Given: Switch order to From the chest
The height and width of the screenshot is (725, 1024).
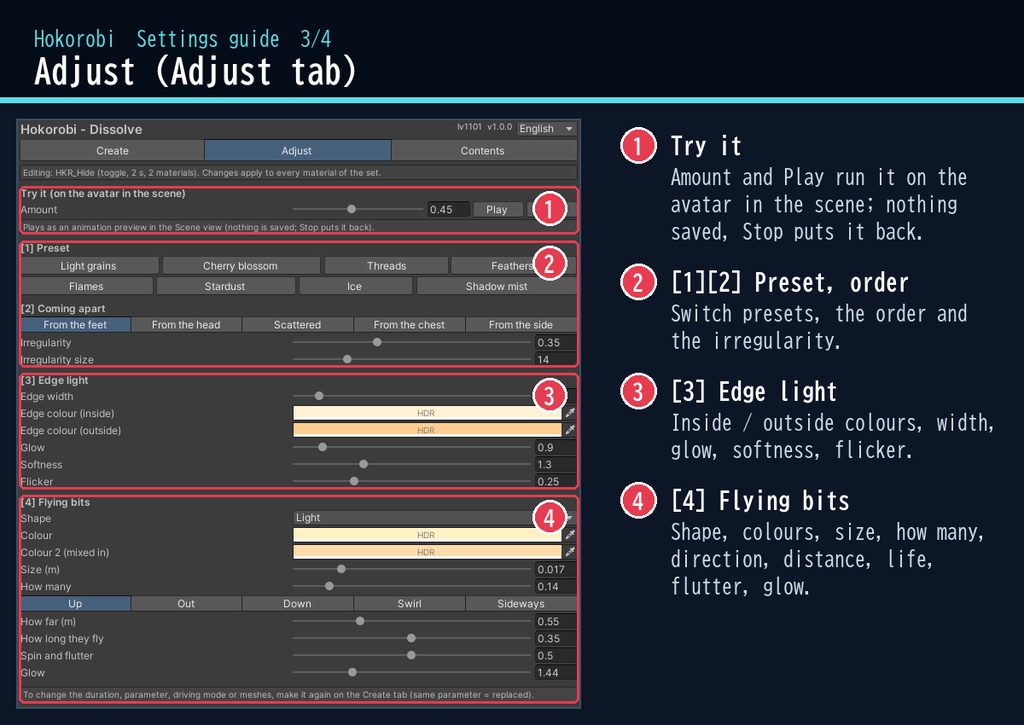Looking at the screenshot, I should coord(409,325).
